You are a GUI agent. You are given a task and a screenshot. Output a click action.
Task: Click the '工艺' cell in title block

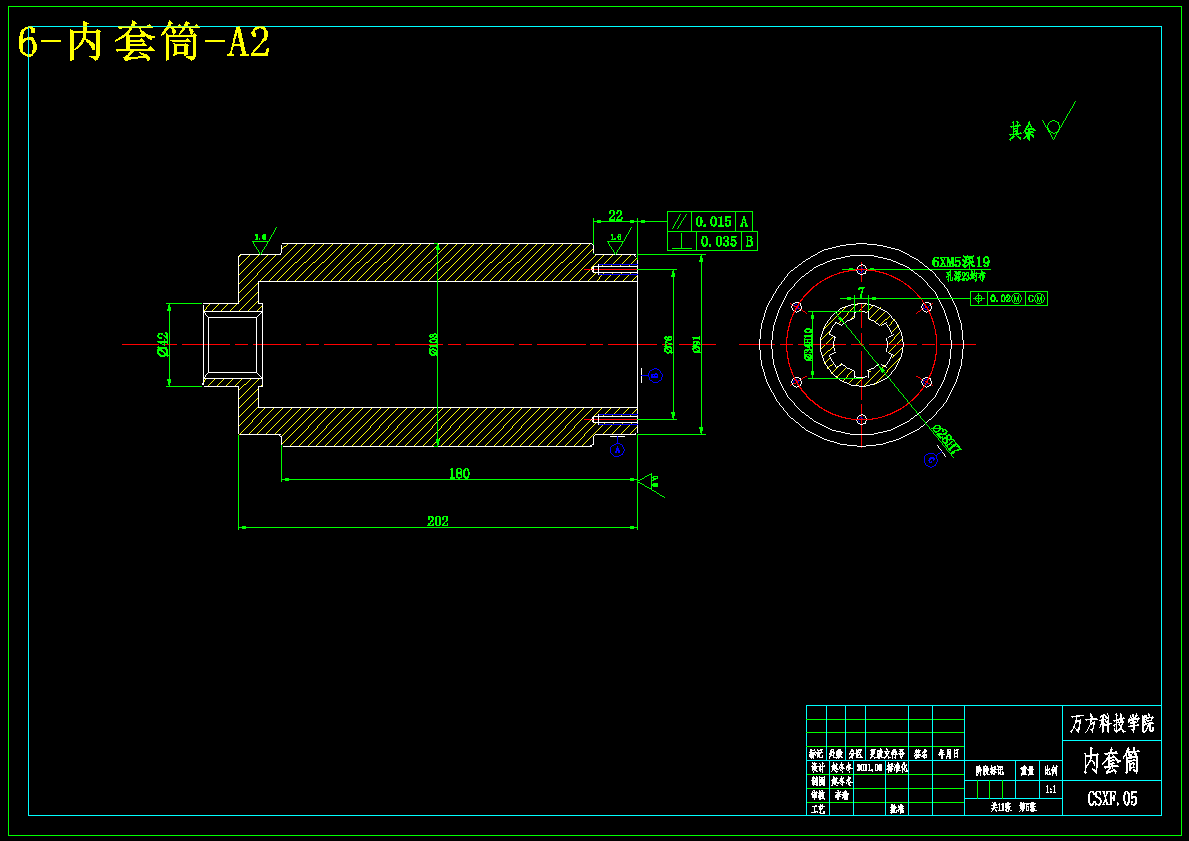(818, 809)
